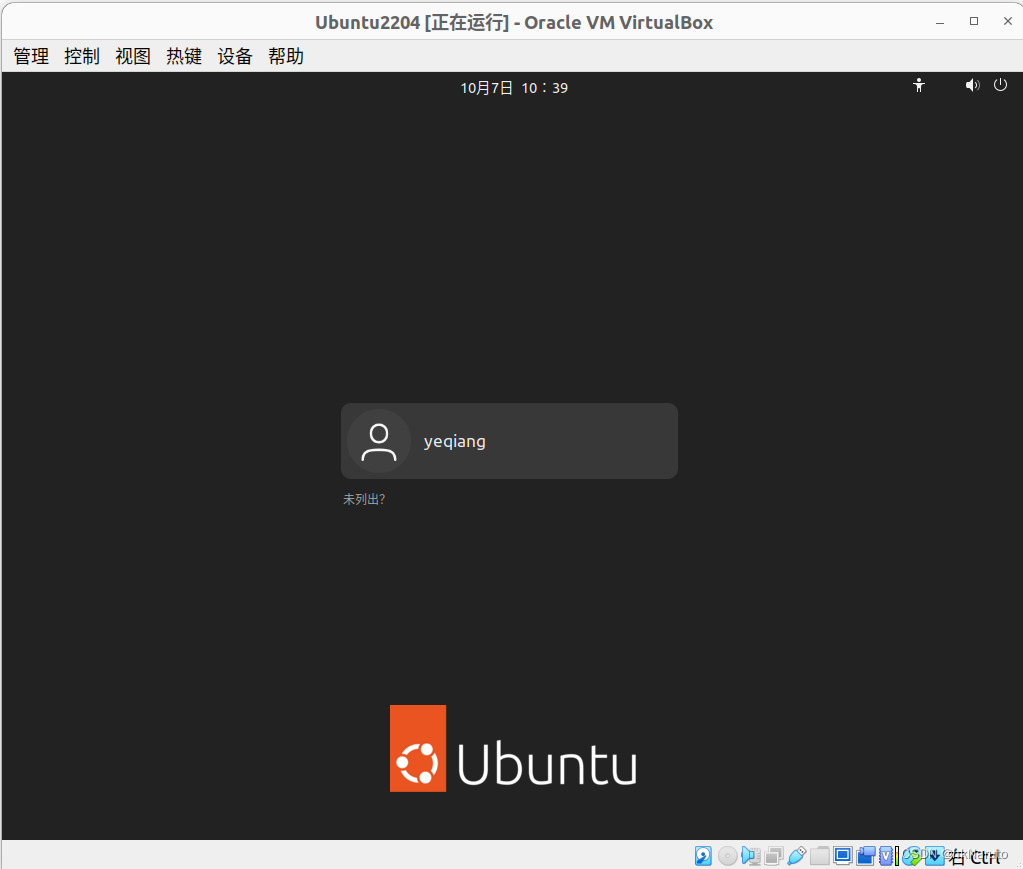1023x869 pixels.
Task: Click the virtualization CPU chip indicator
Action: [x=887, y=855]
